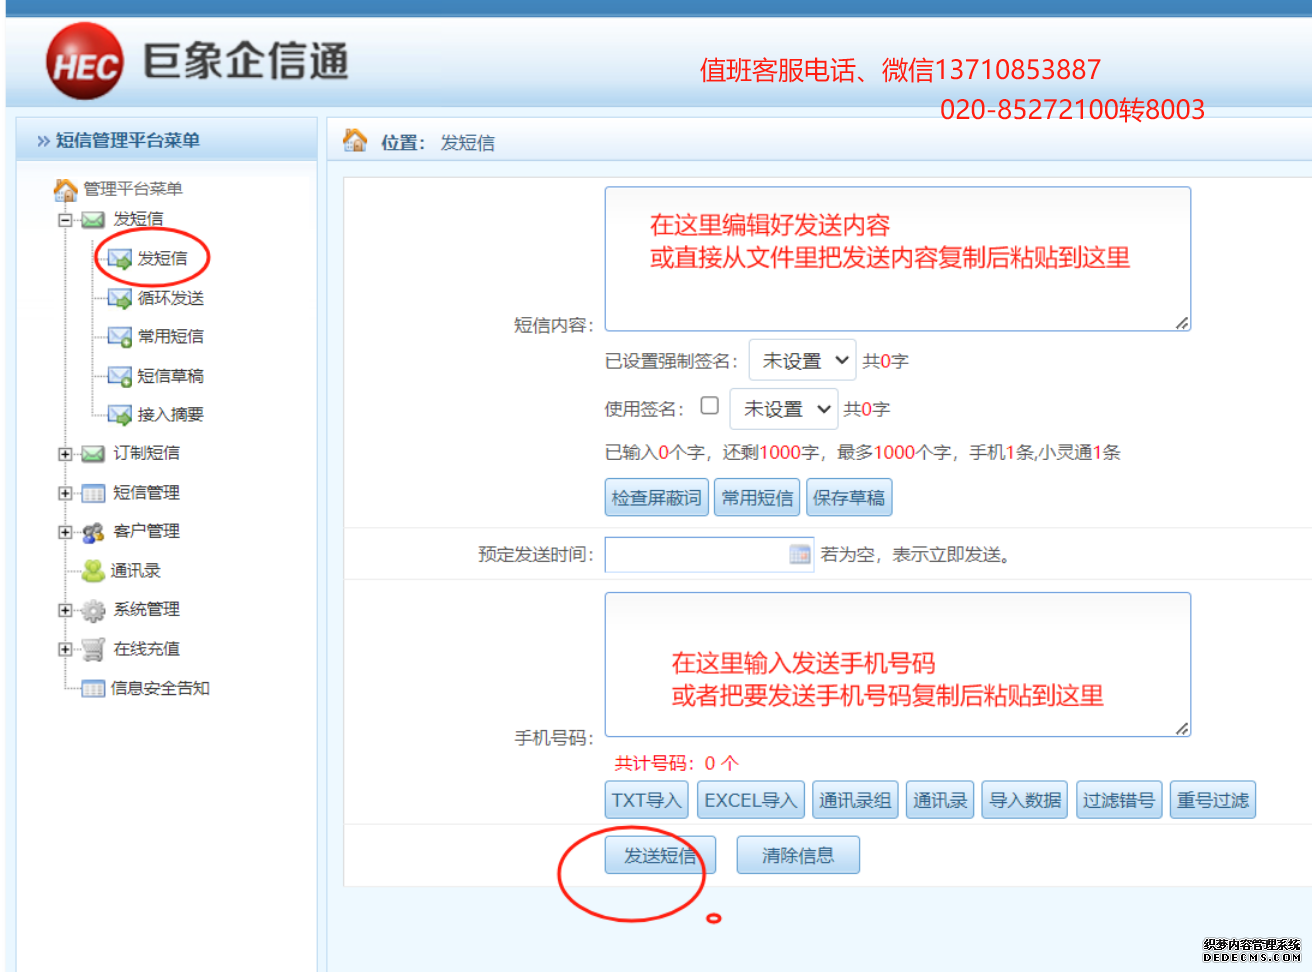
Task: Click the 检查屏蔽词 button
Action: (656, 497)
